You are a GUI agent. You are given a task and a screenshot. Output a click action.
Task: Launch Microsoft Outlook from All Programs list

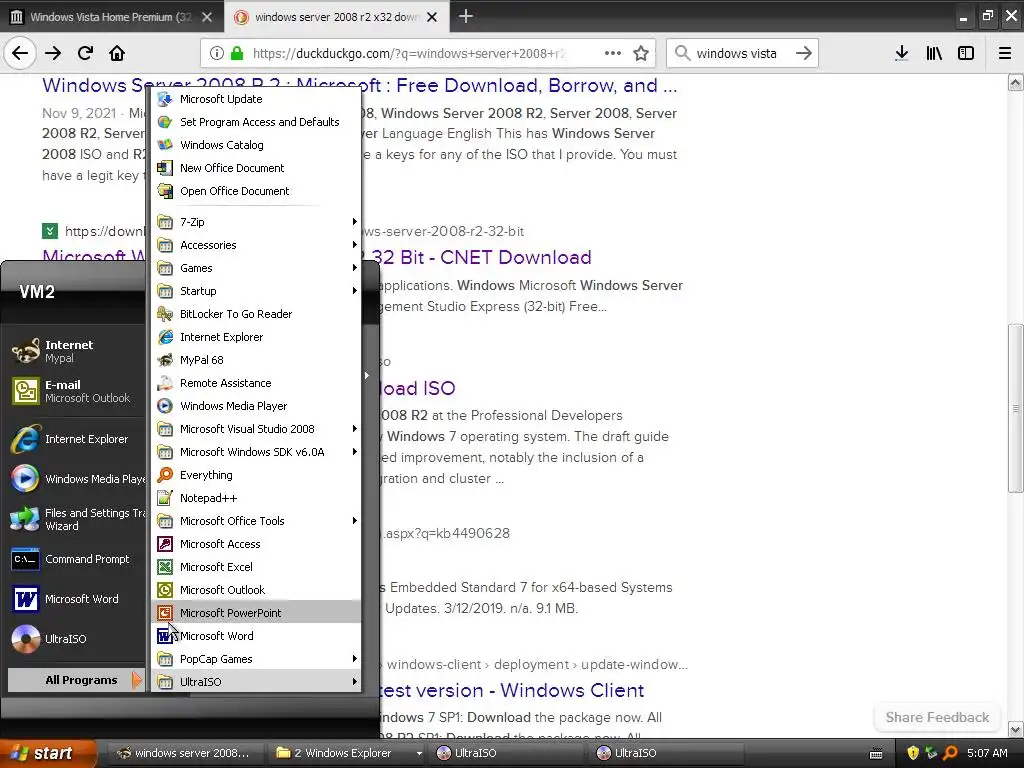point(256,590)
